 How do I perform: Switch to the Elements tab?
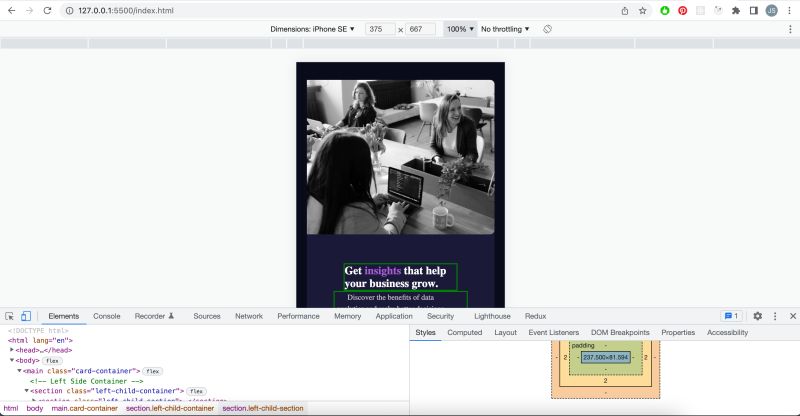point(64,316)
